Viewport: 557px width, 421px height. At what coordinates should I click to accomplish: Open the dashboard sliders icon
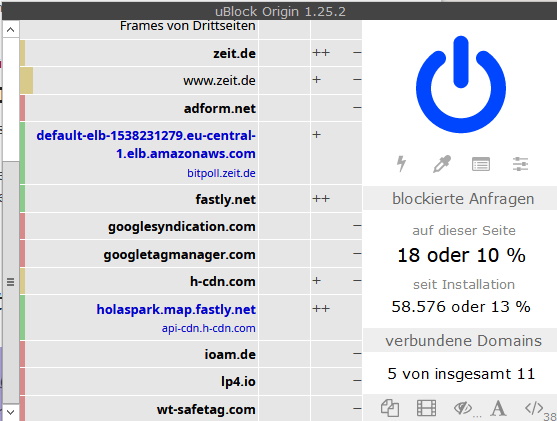[520, 164]
